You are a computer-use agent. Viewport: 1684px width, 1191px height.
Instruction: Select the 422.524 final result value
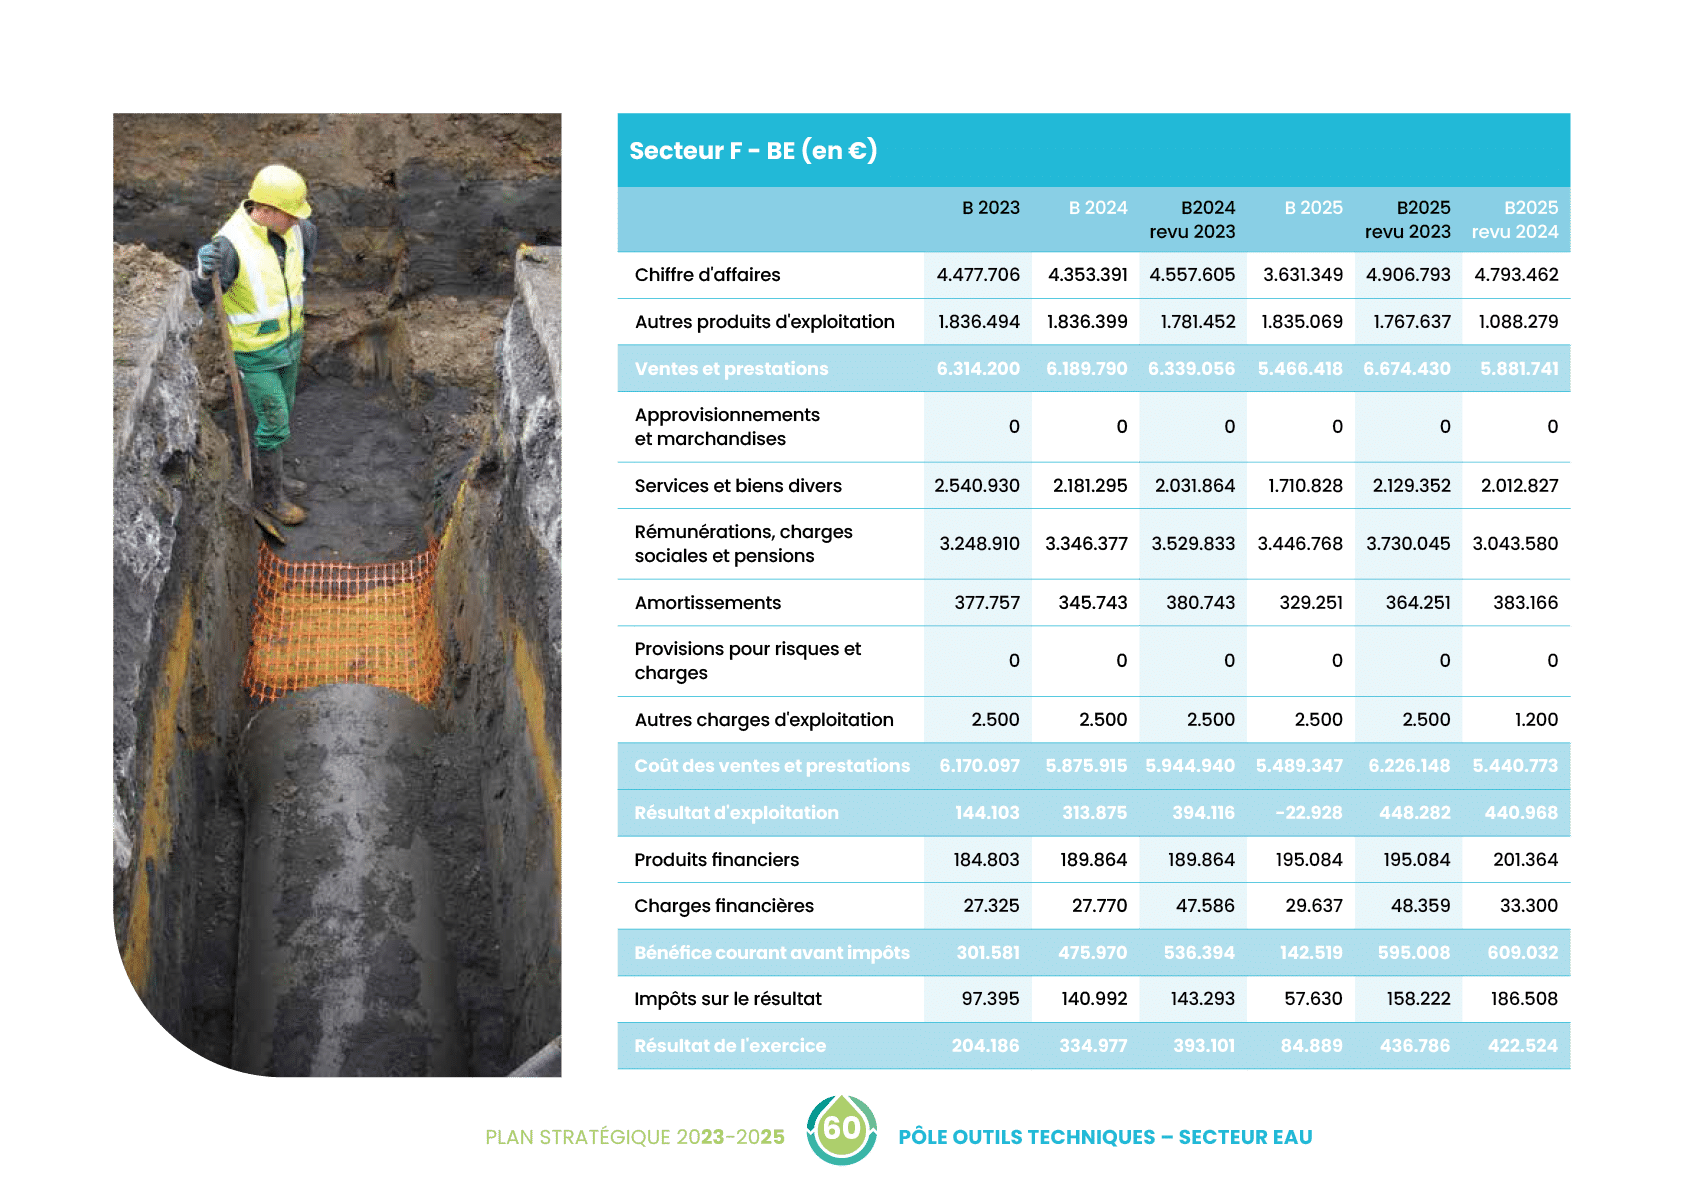(x=1522, y=1046)
